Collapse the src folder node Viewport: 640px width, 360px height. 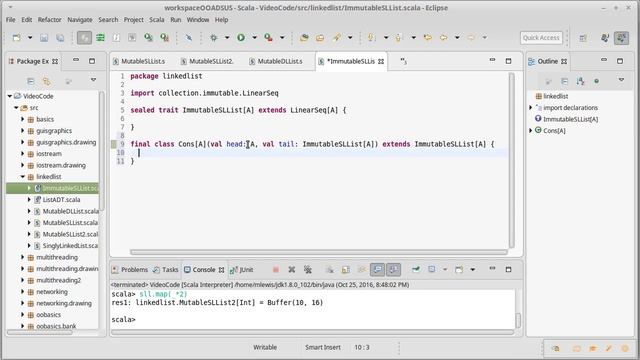[16, 108]
